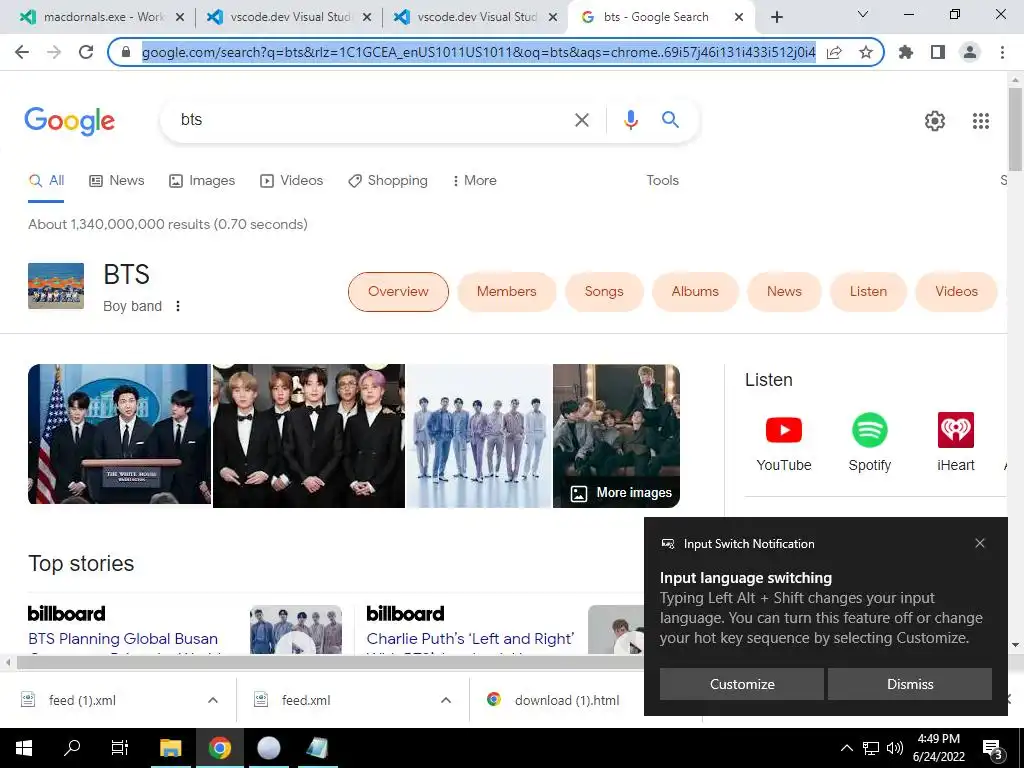Listen on Spotify
Image resolution: width=1024 pixels, height=768 pixels.
869,442
